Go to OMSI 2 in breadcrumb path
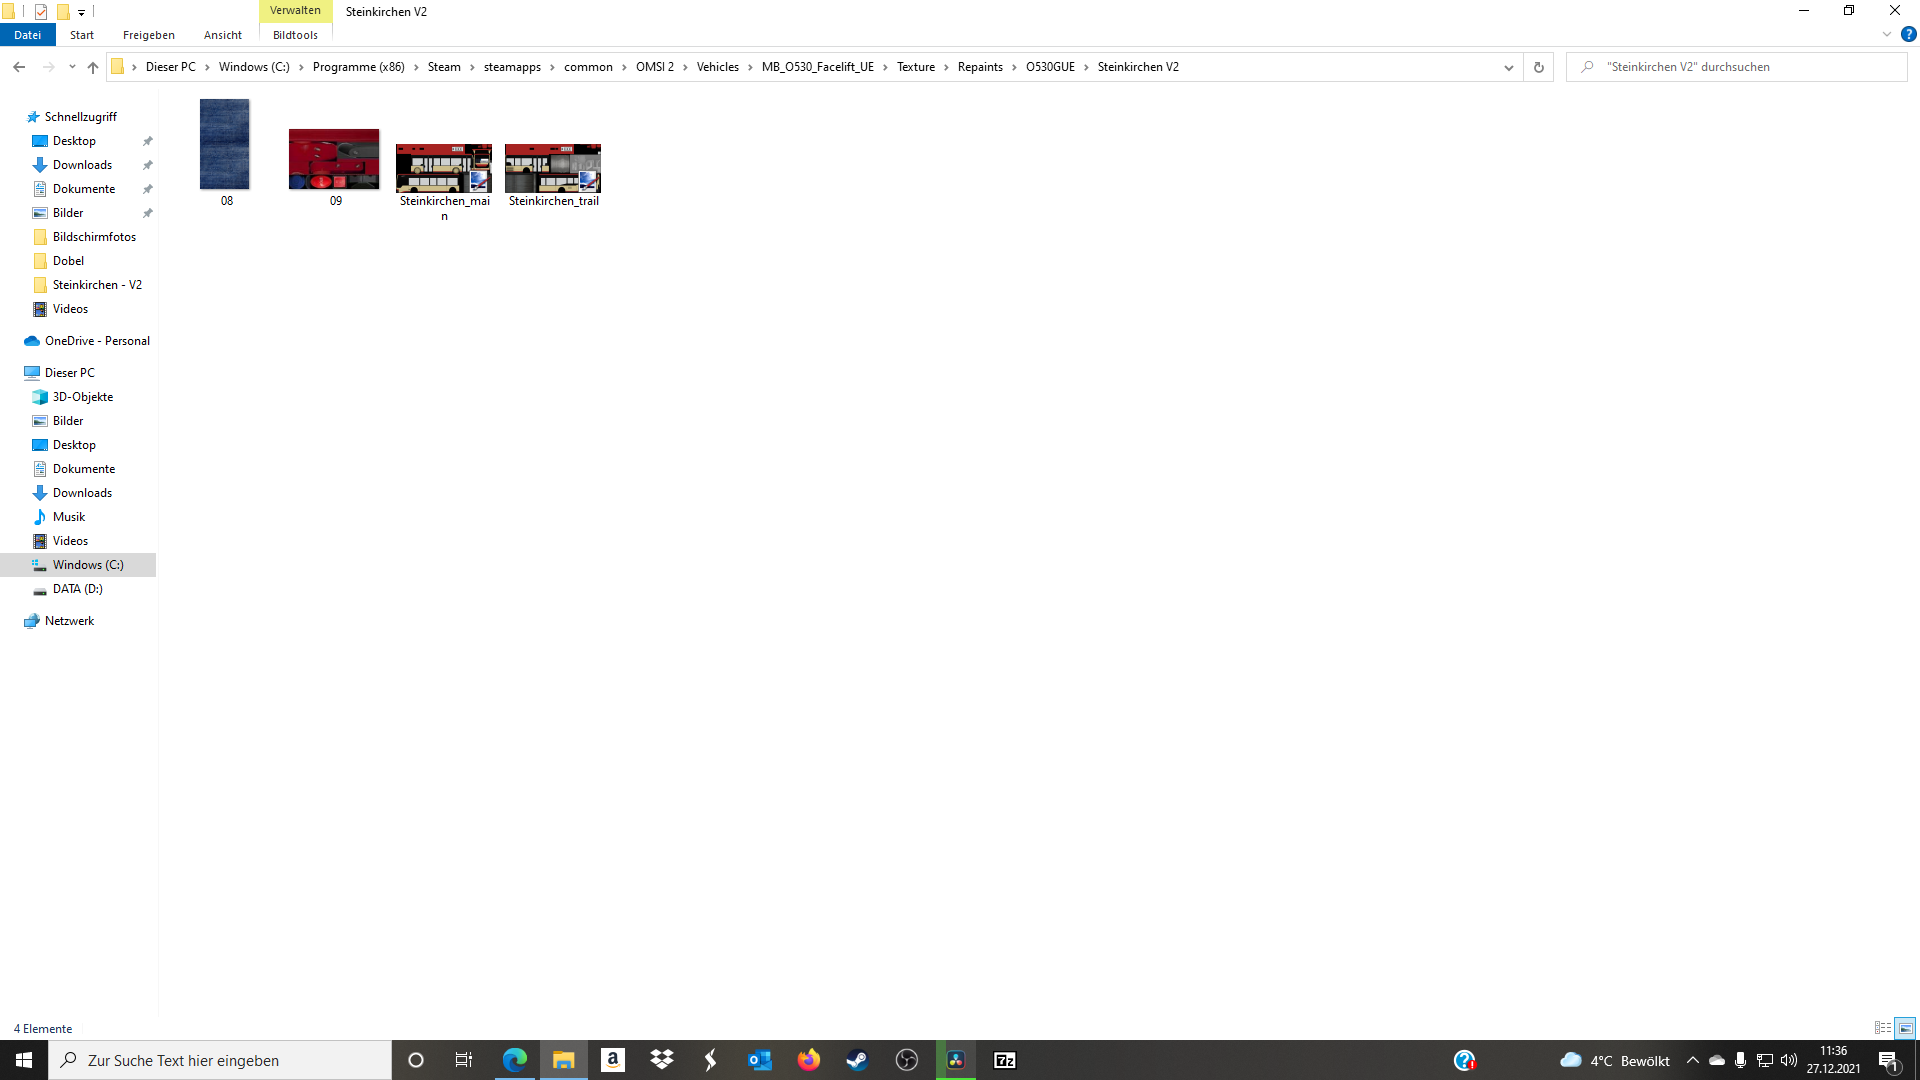This screenshot has height=1080, width=1920. pyautogui.click(x=654, y=67)
